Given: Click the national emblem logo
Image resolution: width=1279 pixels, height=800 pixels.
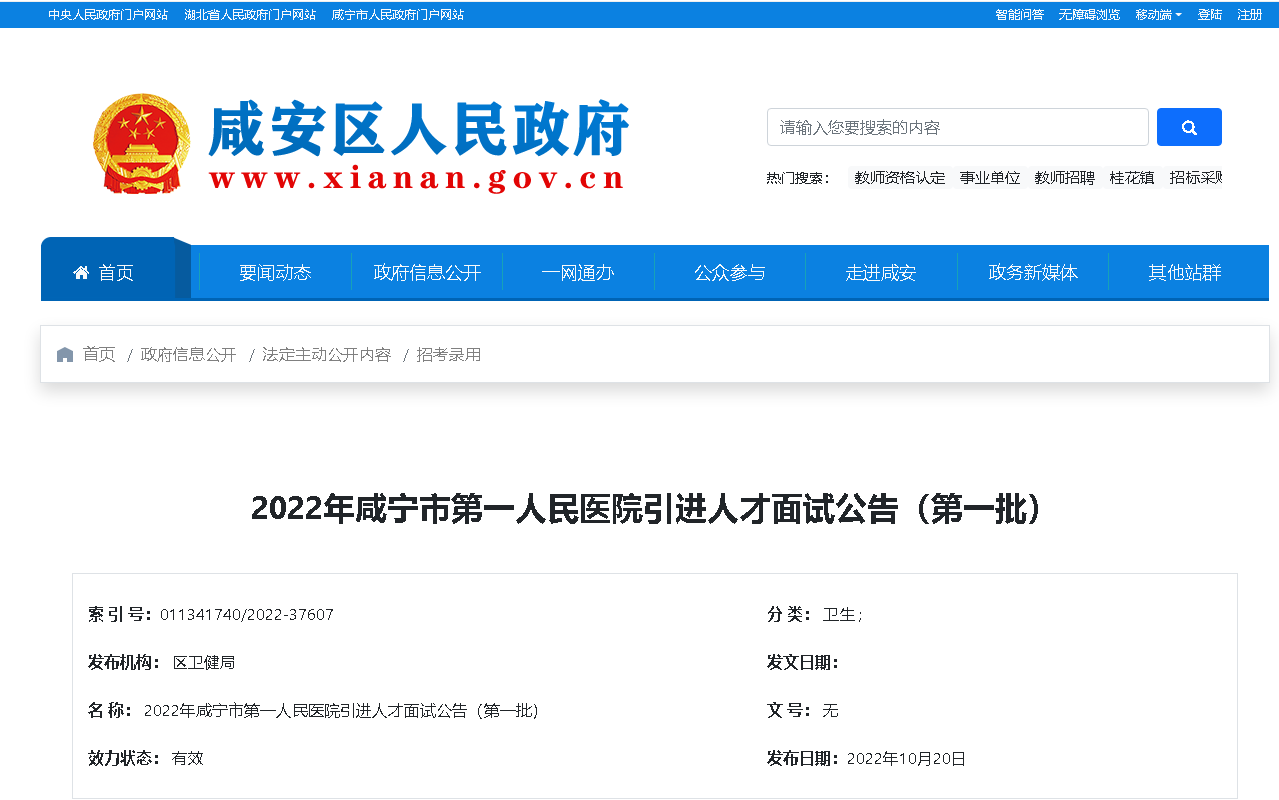Looking at the screenshot, I should (141, 143).
